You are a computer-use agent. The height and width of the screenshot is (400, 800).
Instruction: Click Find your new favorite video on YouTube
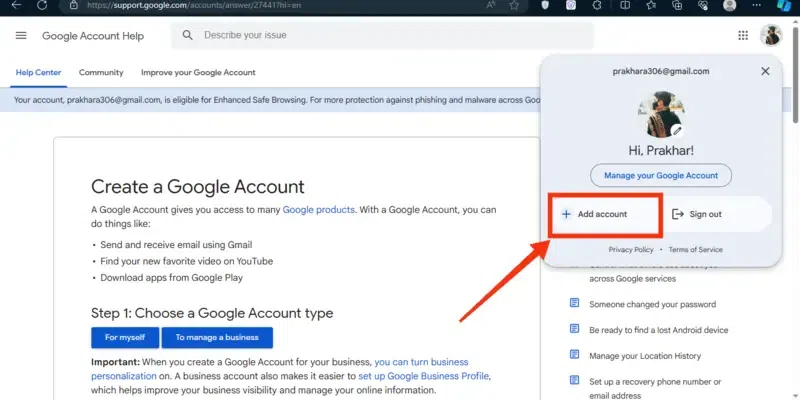point(186,261)
